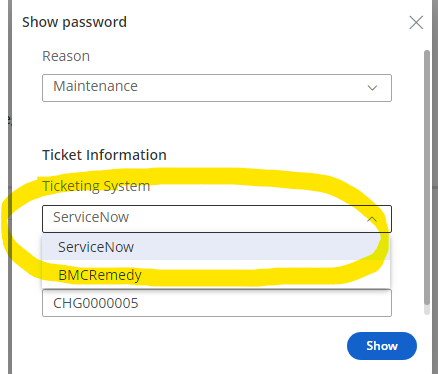Open the Reason dropdown showing Maintenance

pyautogui.click(x=217, y=88)
